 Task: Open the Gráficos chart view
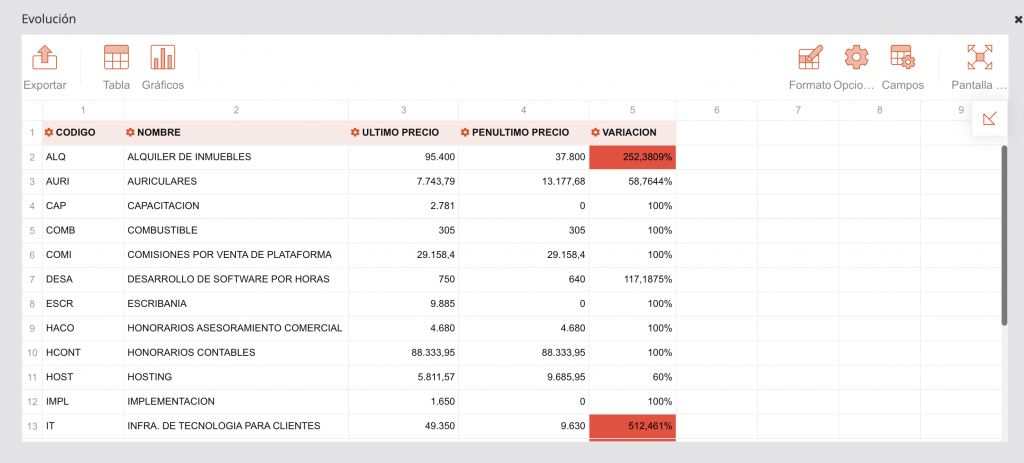click(163, 58)
